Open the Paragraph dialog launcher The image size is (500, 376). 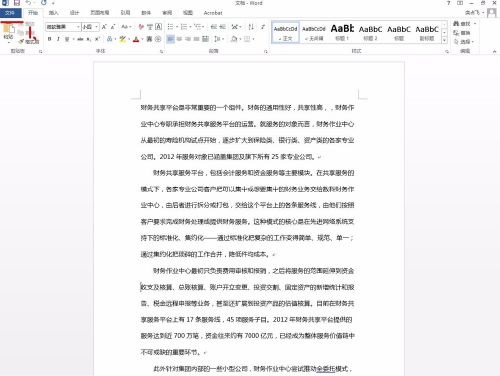point(266,51)
